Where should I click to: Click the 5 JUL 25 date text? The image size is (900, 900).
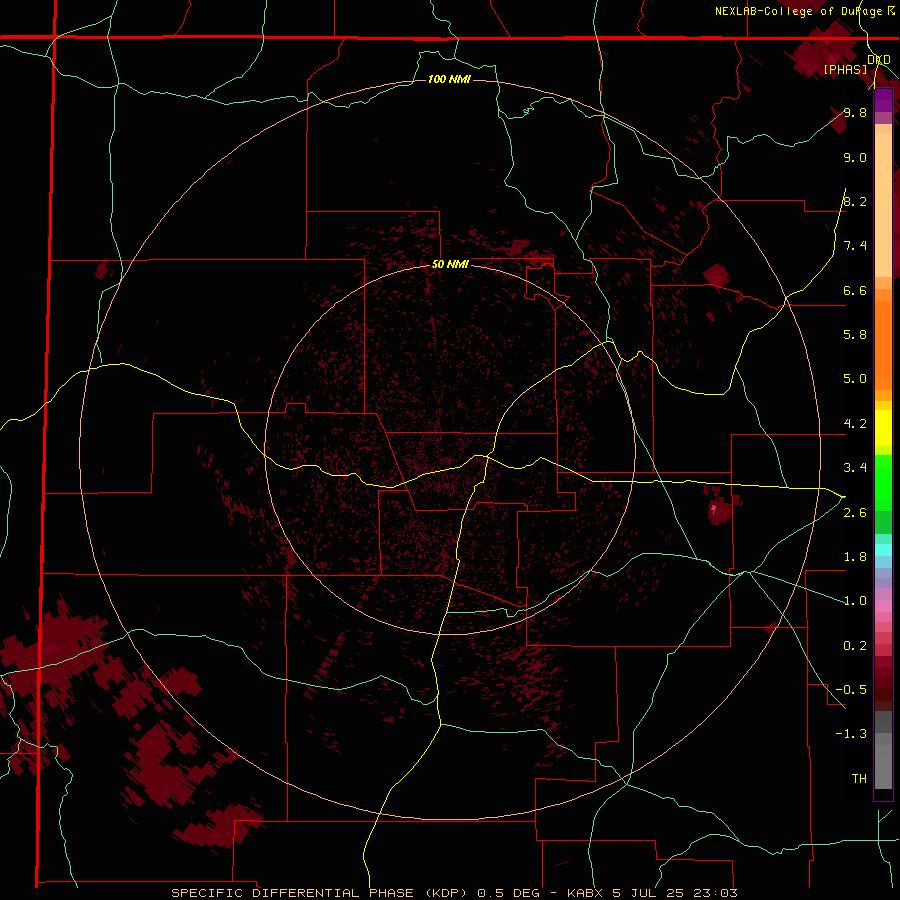[x=649, y=893]
